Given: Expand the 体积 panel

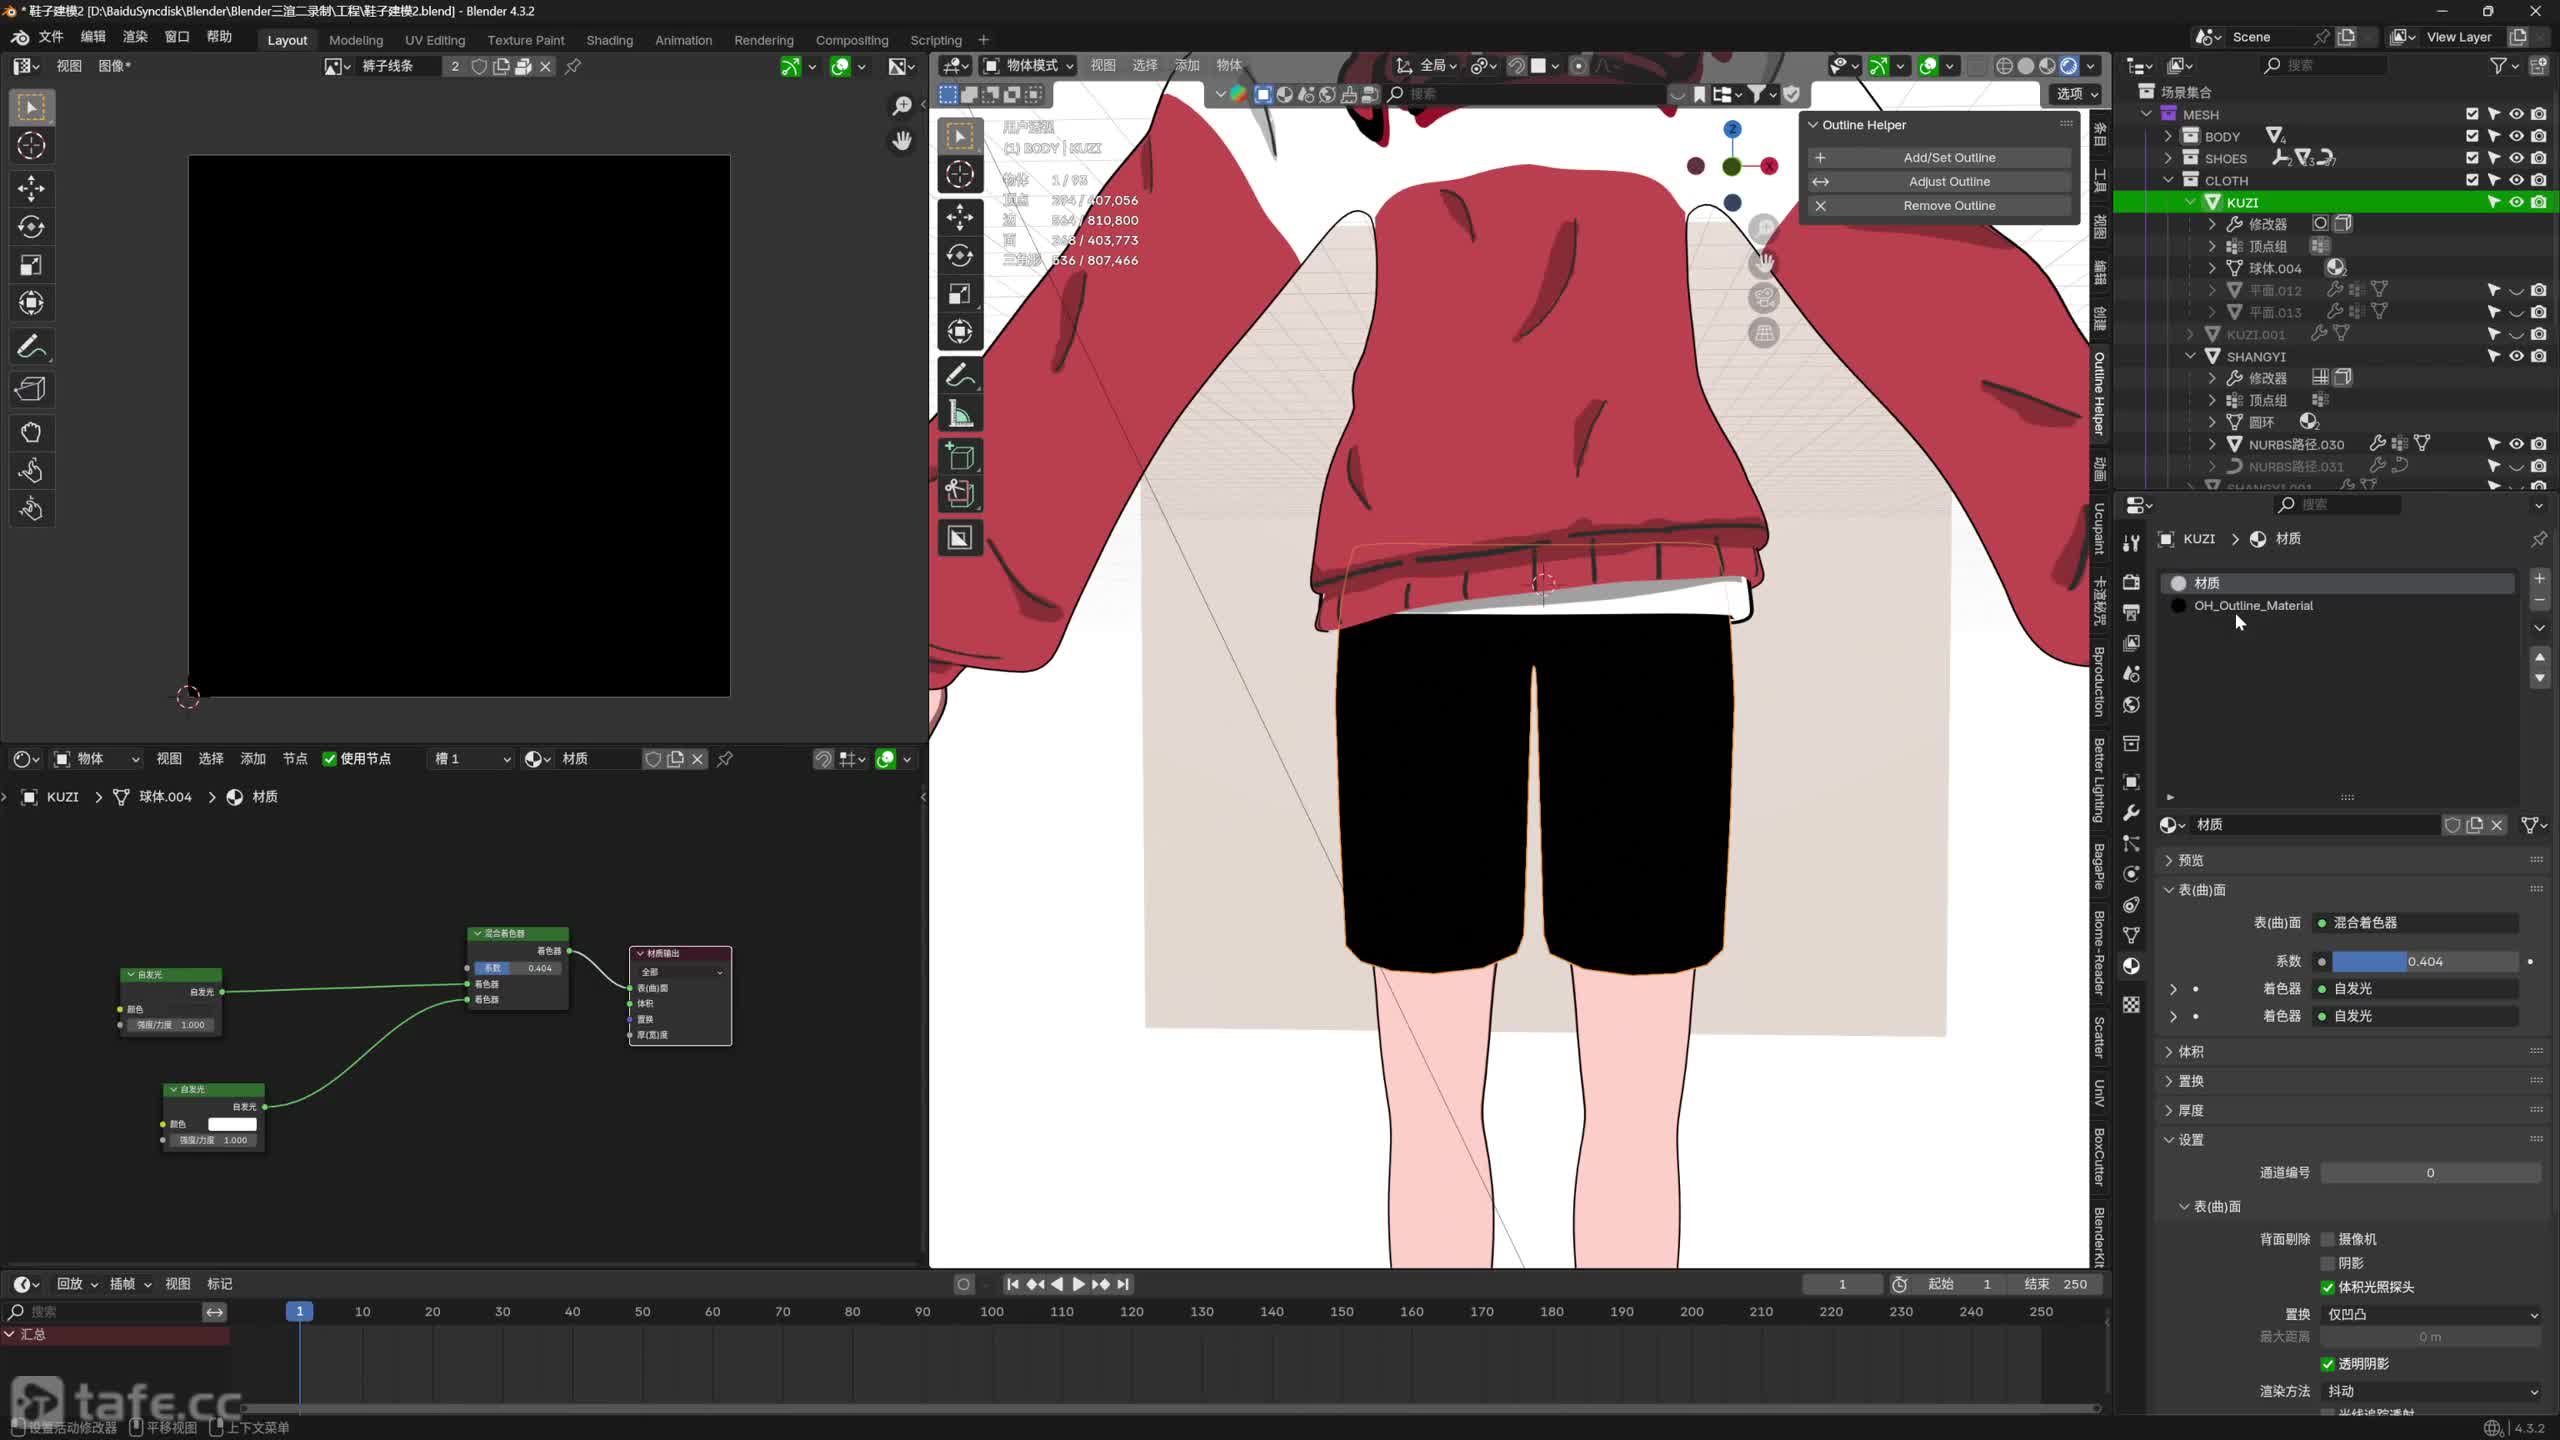Looking at the screenshot, I should tap(2190, 1051).
